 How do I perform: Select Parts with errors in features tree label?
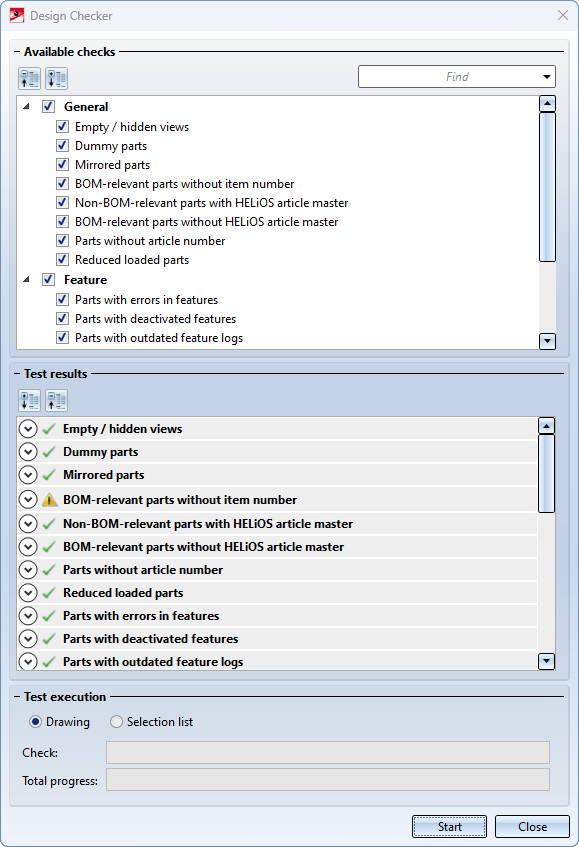click(146, 300)
